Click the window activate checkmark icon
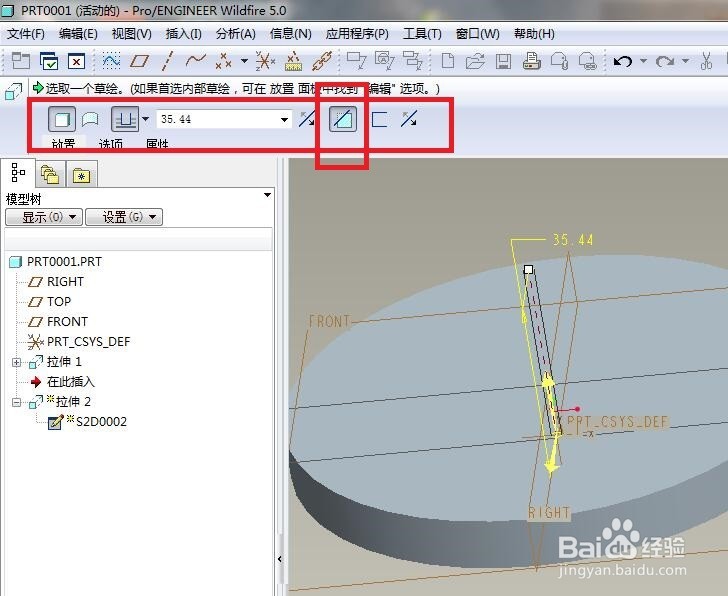This screenshot has width=728, height=596. click(49, 61)
